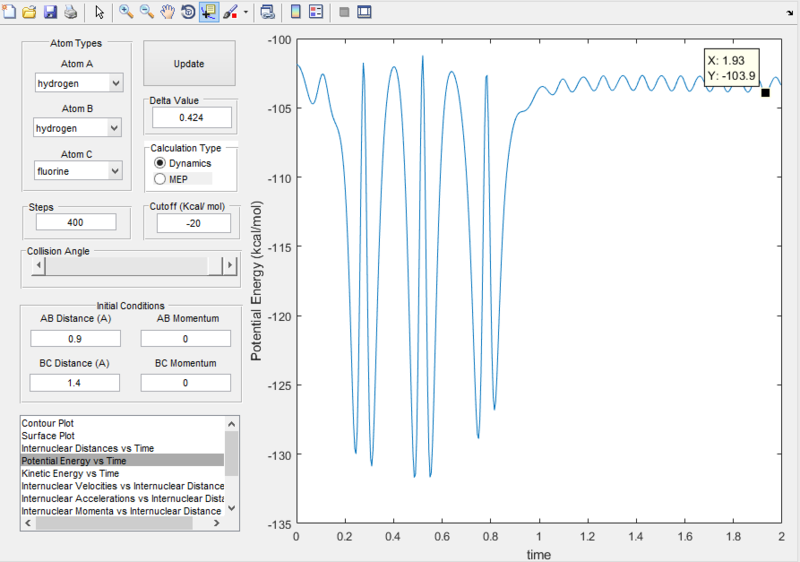800x562 pixels.
Task: Toggle the Data Cursor tool
Action: pyautogui.click(x=209, y=13)
